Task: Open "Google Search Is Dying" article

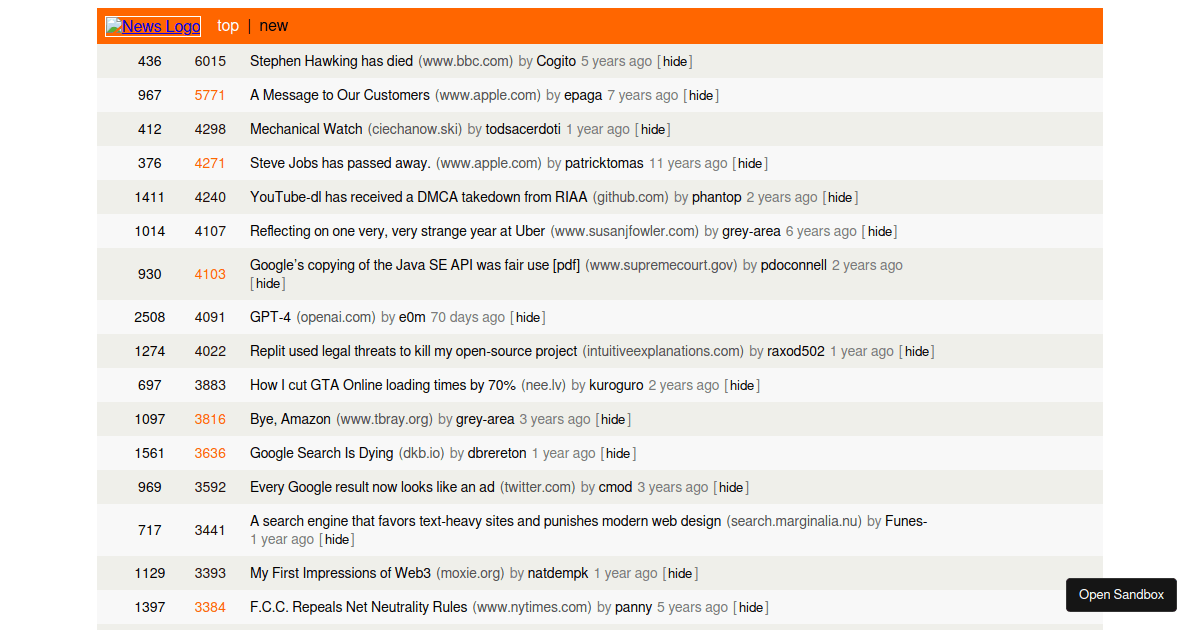Action: 321,453
